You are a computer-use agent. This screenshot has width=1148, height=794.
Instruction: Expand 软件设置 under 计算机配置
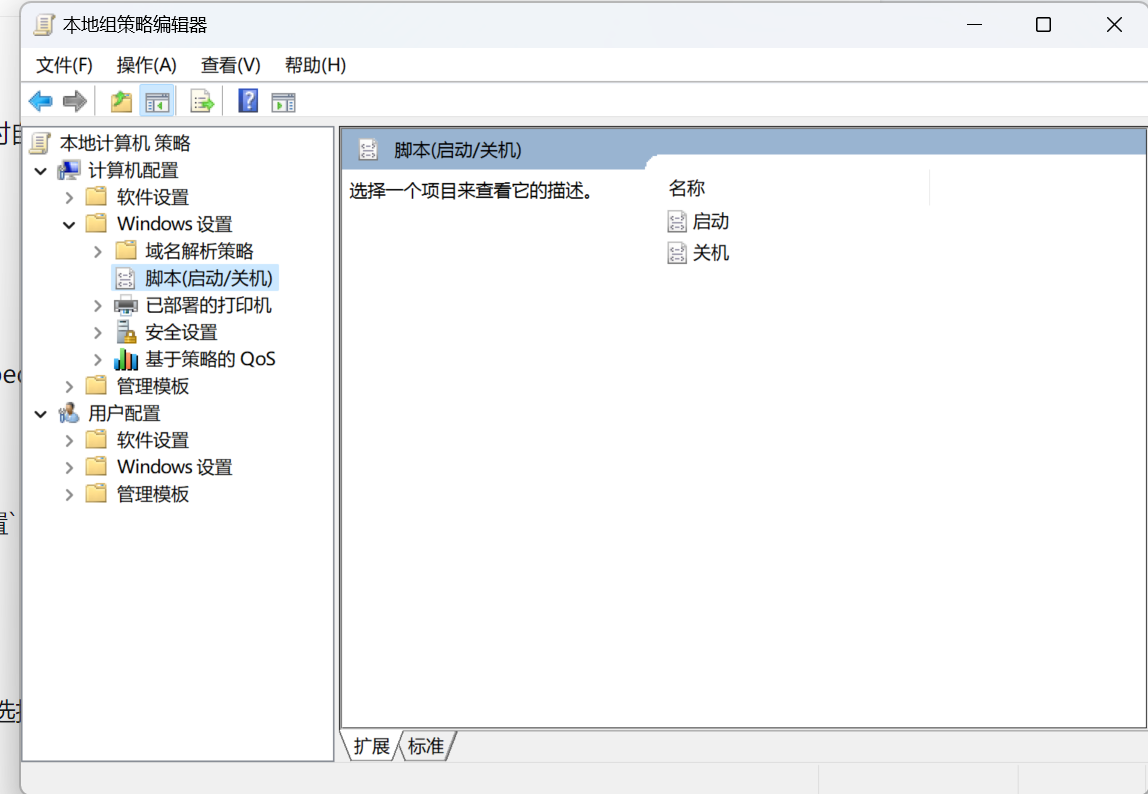click(69, 198)
